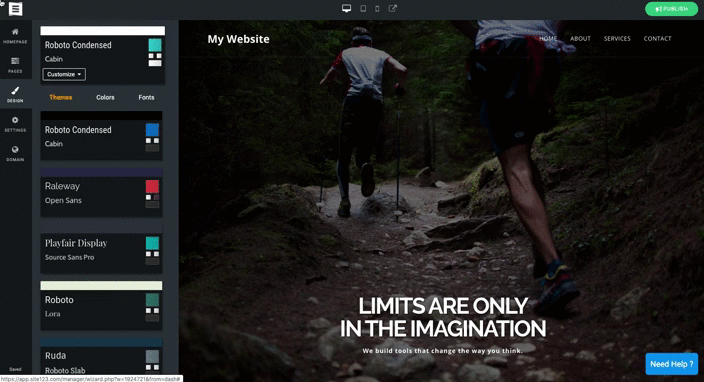The width and height of the screenshot is (704, 382).
Task: Click the Raleway theme red swatch
Action: pyautogui.click(x=152, y=186)
